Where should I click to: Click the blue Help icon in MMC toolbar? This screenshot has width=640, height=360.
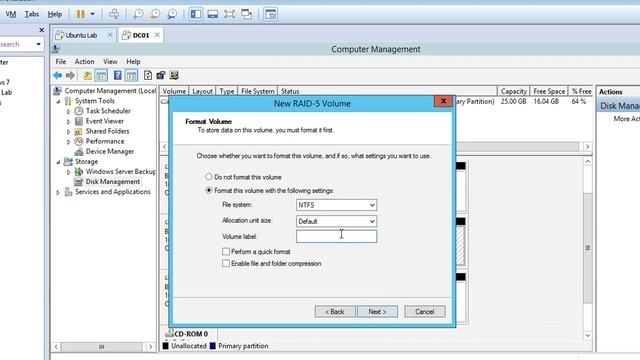pyautogui.click(x=118, y=76)
